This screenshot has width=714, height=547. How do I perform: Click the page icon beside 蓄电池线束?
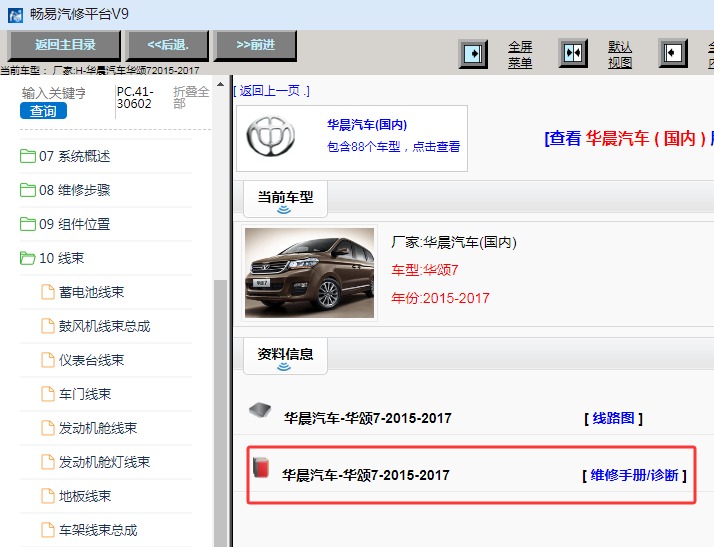point(48,291)
